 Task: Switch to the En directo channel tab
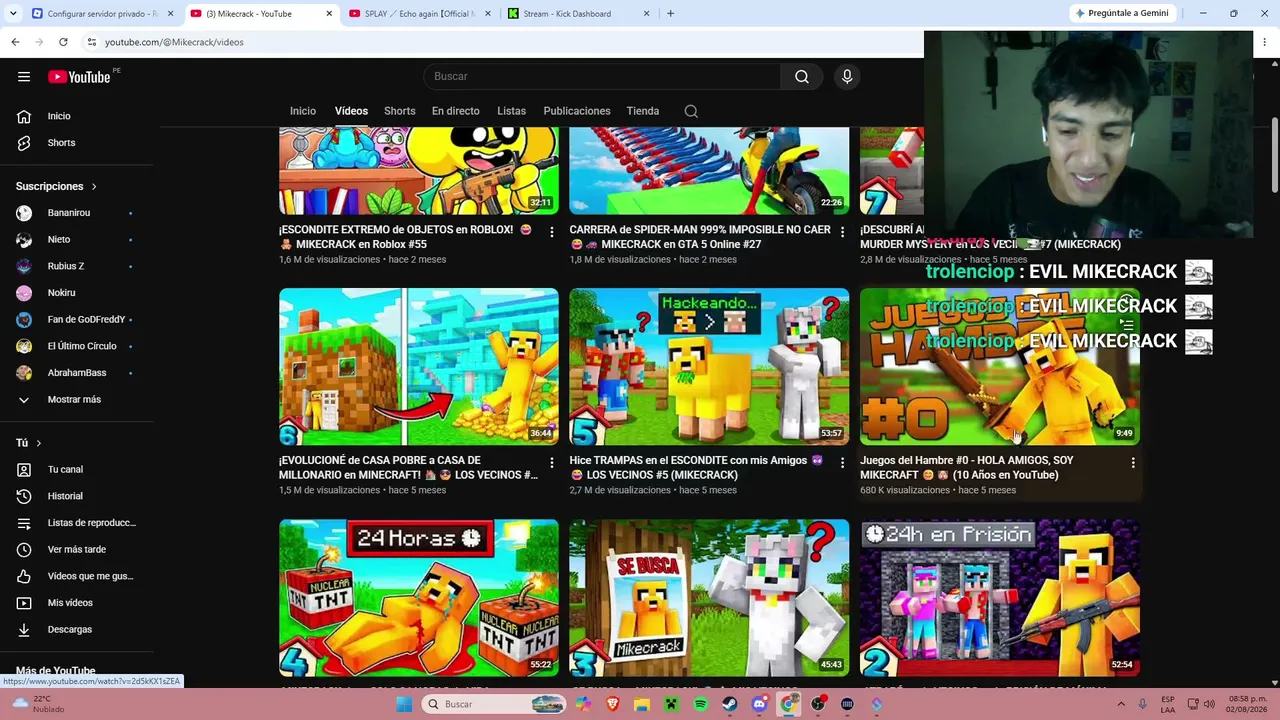tap(456, 111)
